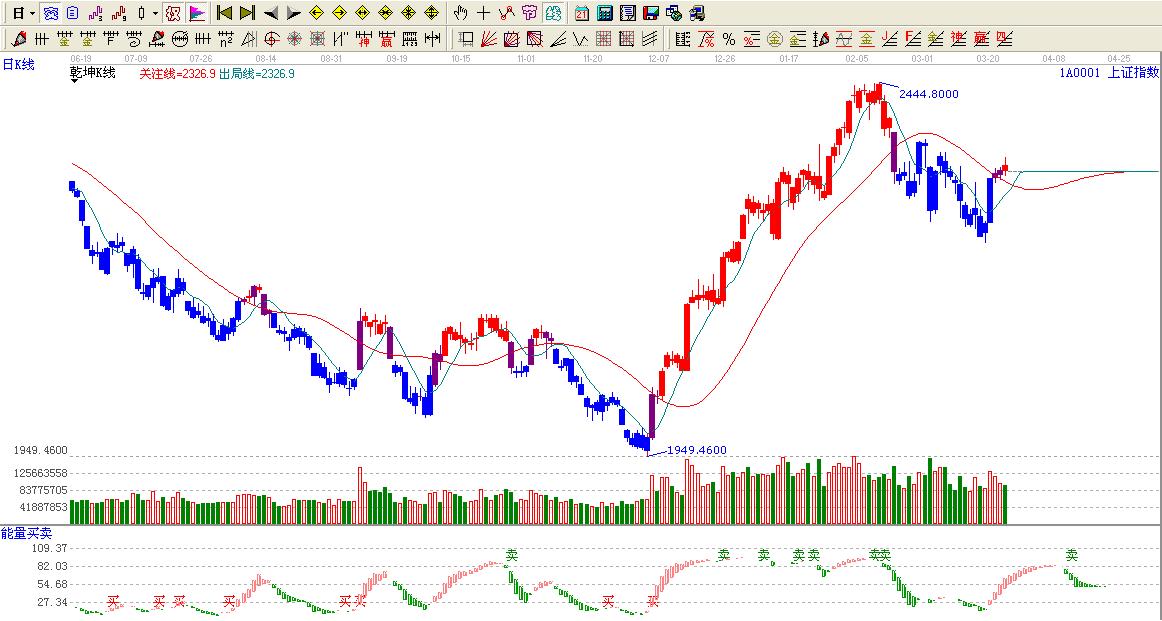Select the hand pan tool
The image size is (1162, 621).
click(x=460, y=13)
